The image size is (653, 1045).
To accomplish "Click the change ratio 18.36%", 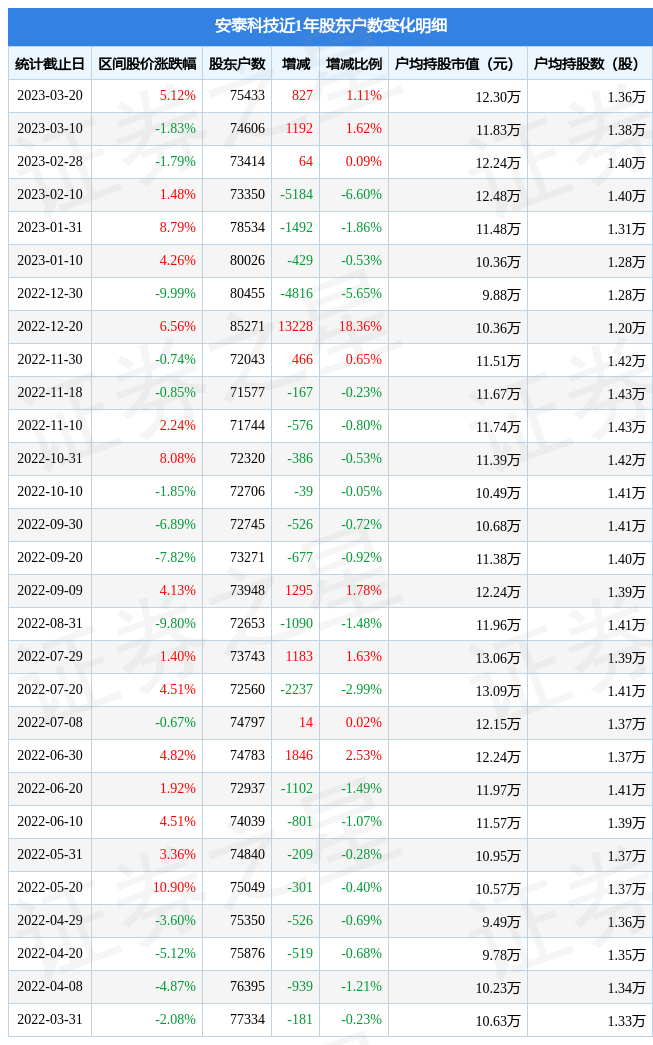I will [360, 326].
